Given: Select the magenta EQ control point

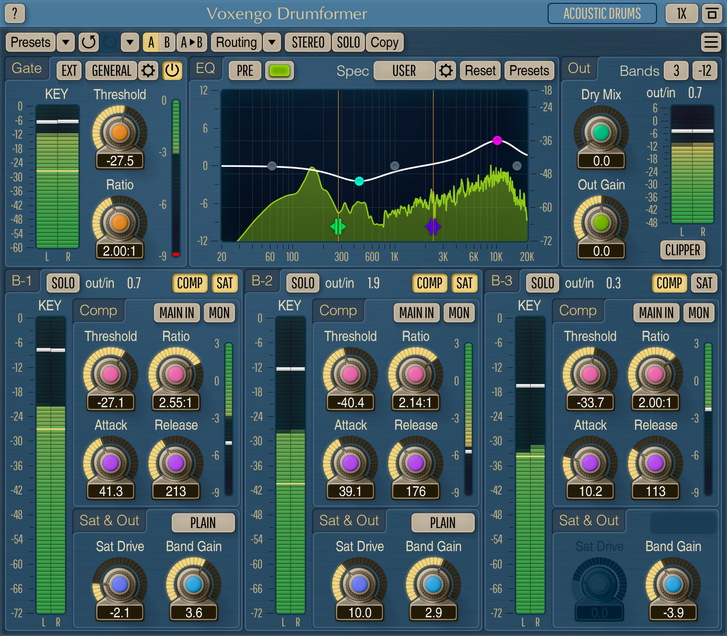Looking at the screenshot, I should click(497, 140).
